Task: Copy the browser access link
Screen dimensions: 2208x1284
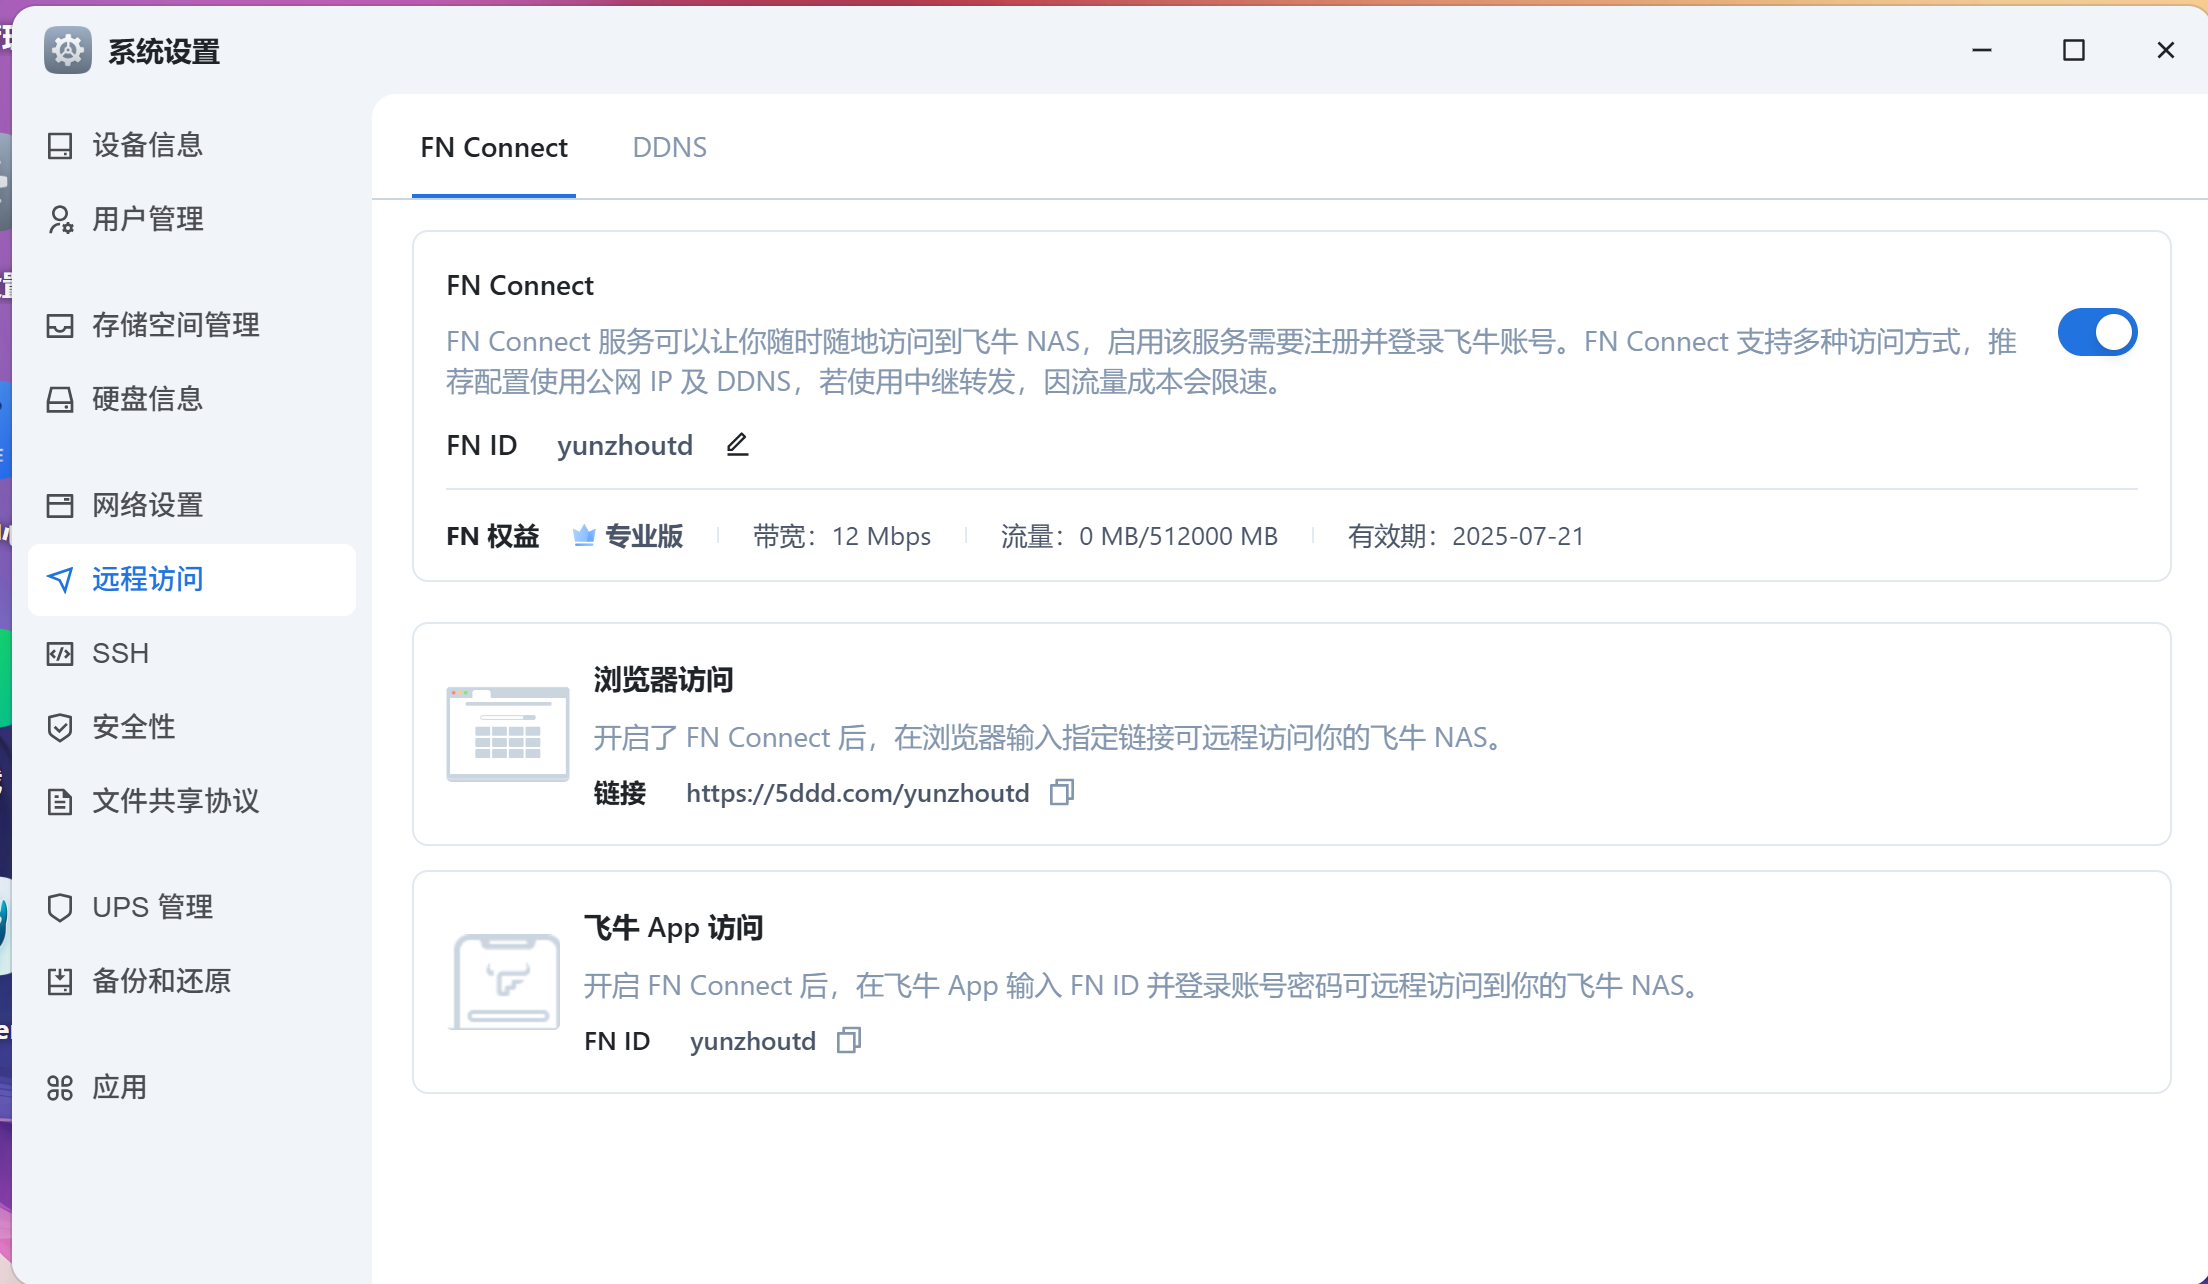Action: (1061, 793)
